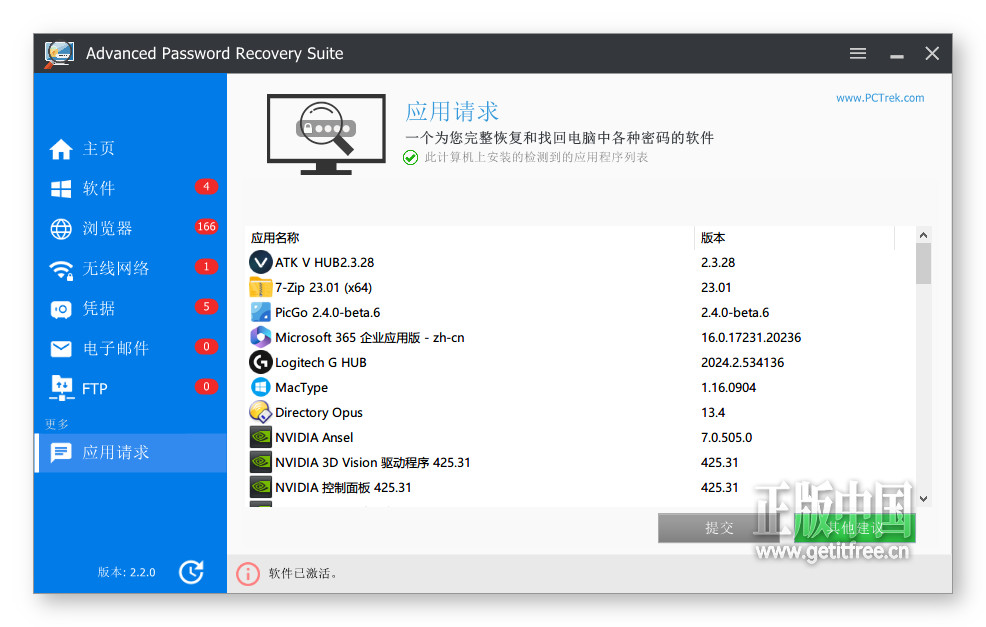Click the Logitech G HUB icon
986x627 pixels.
tap(260, 362)
